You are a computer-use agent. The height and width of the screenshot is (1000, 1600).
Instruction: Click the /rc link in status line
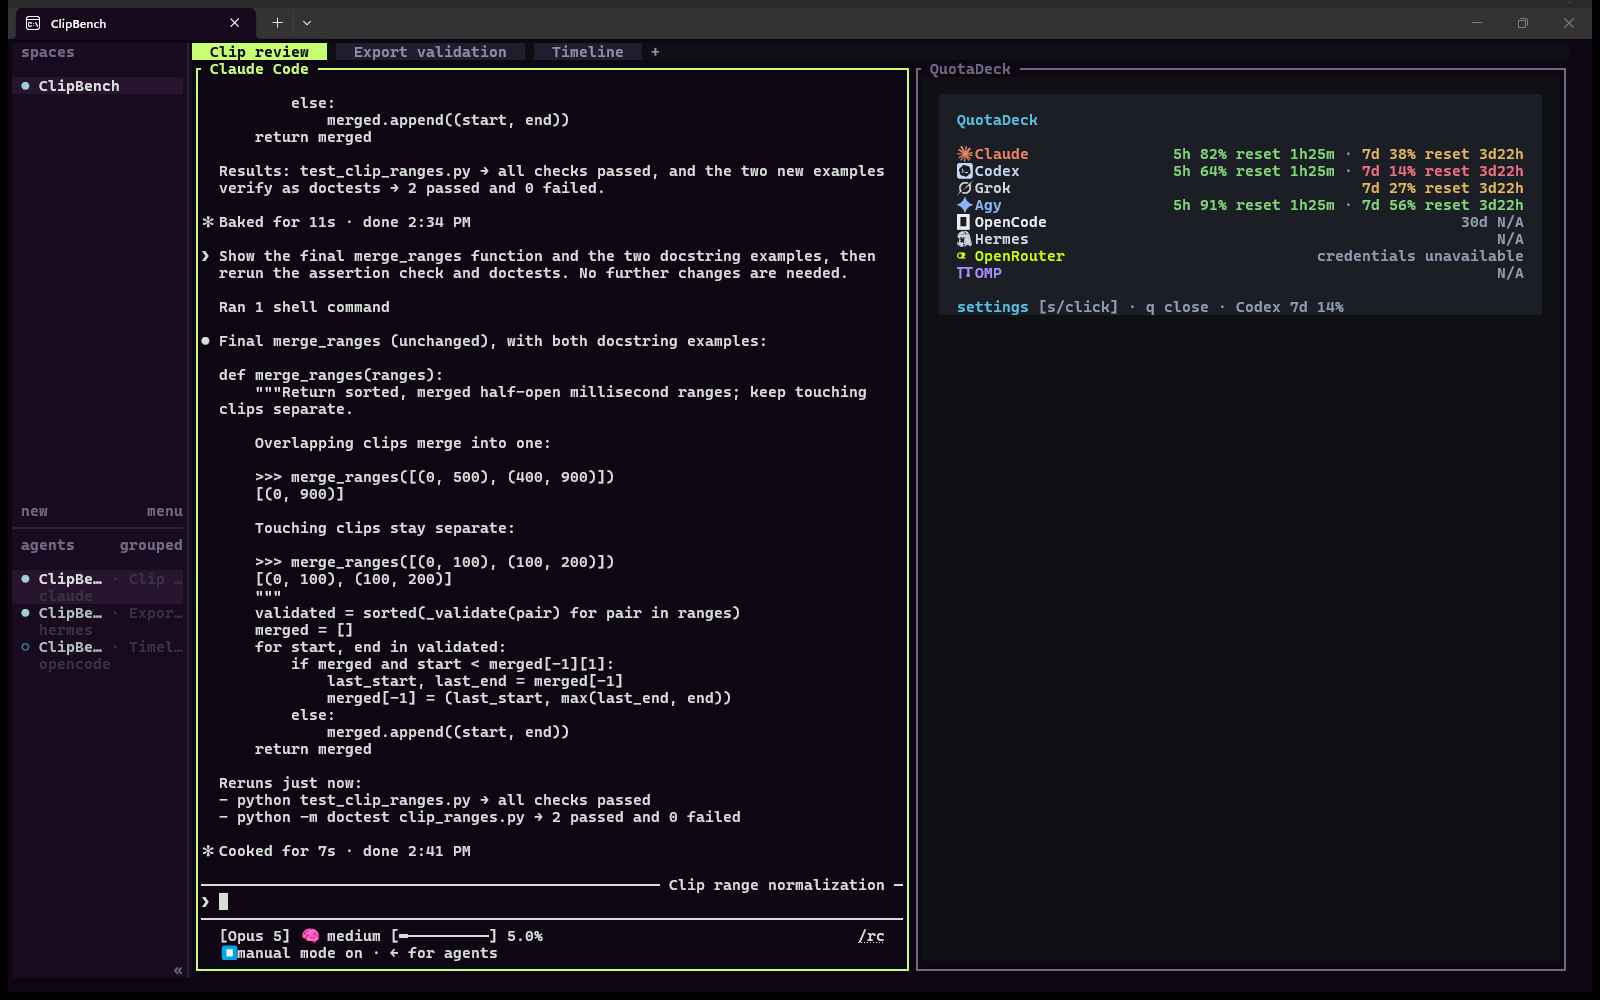pyautogui.click(x=871, y=936)
